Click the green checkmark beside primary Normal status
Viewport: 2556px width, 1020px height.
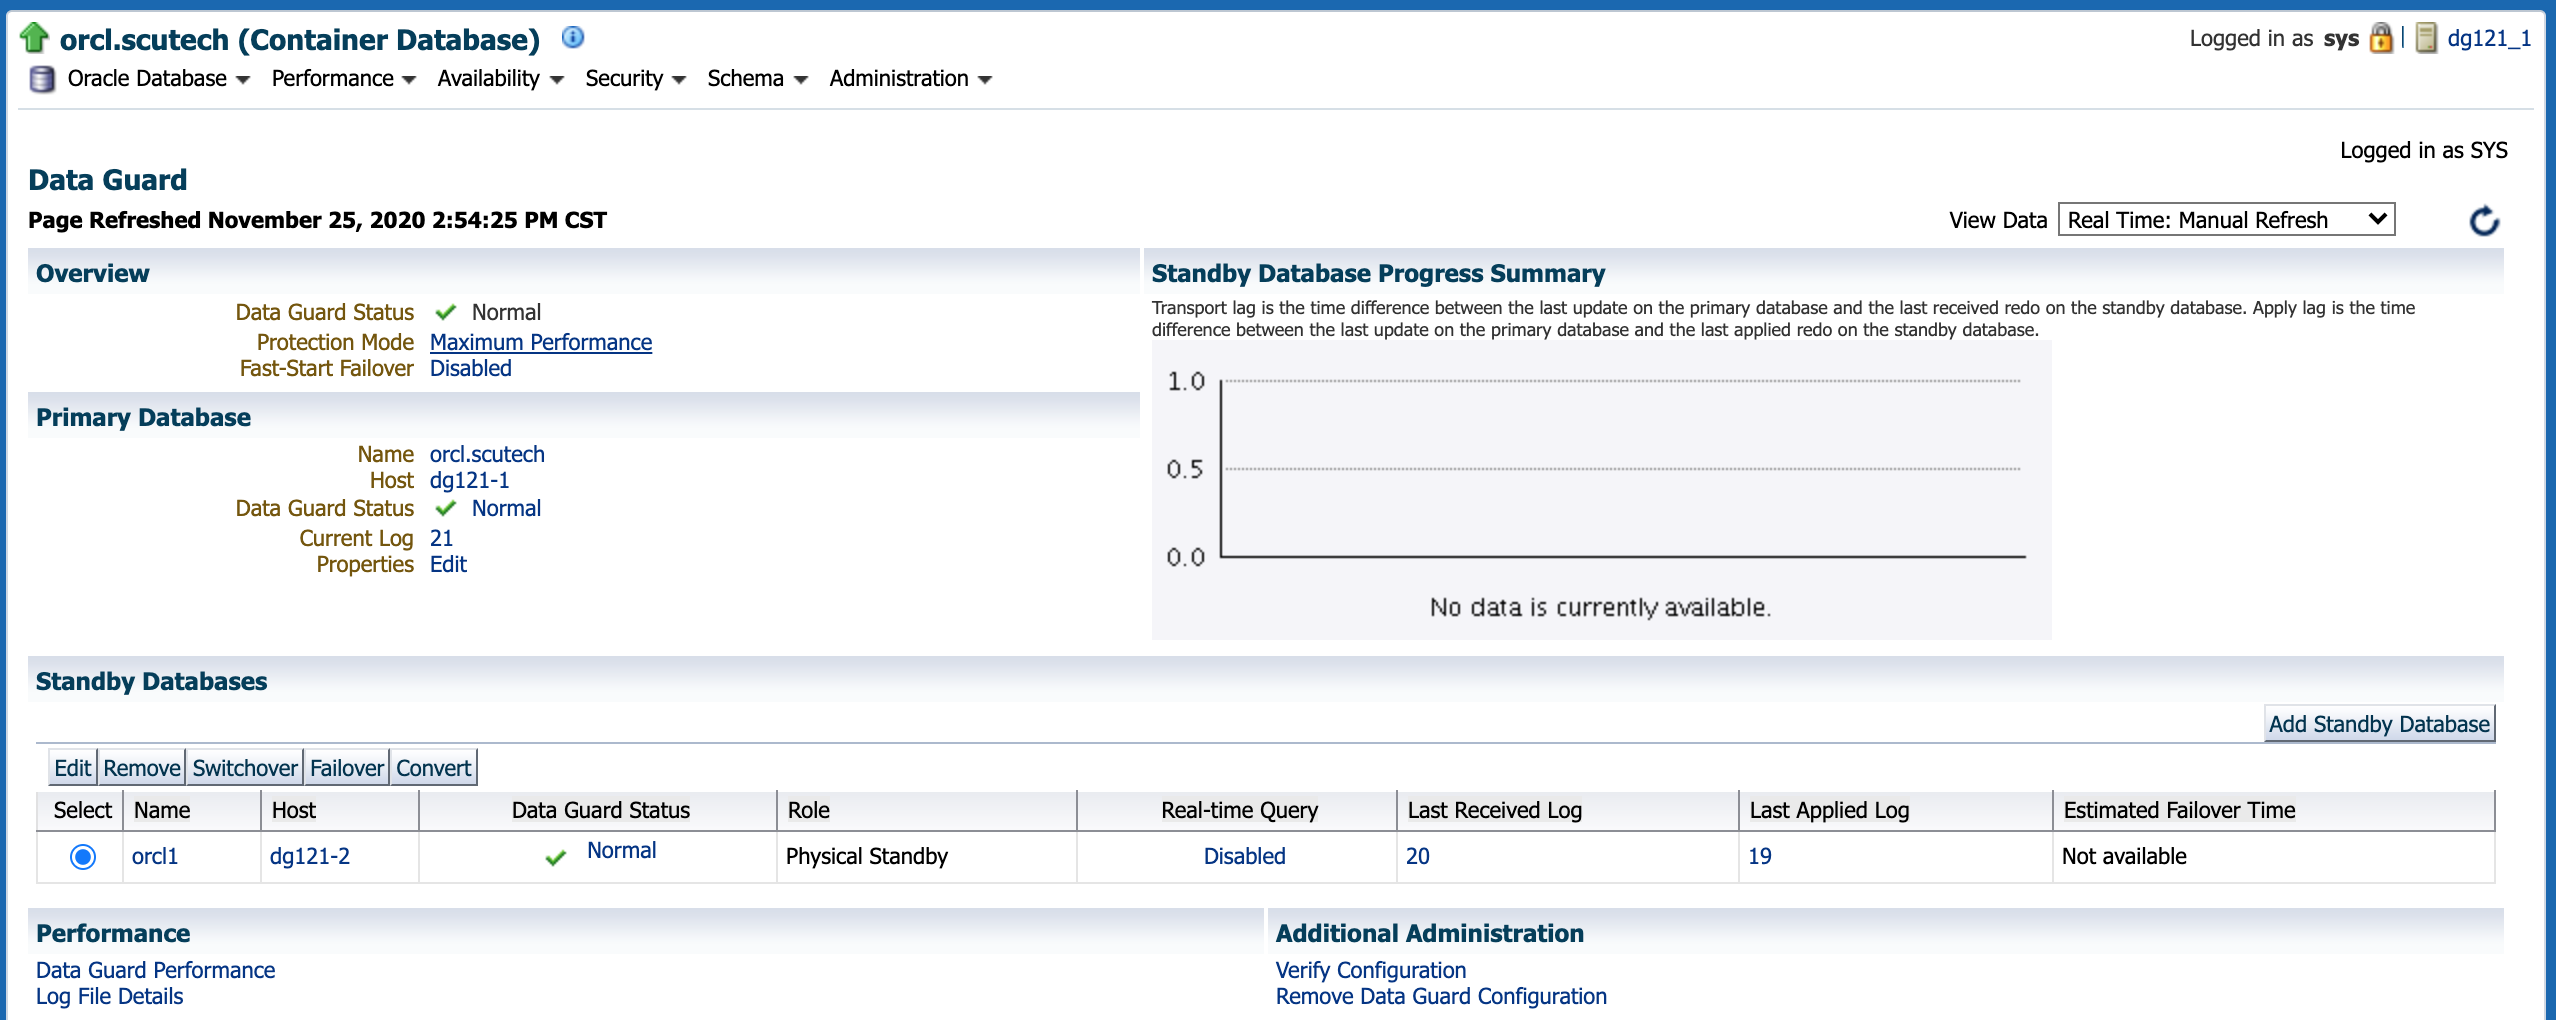tap(446, 509)
